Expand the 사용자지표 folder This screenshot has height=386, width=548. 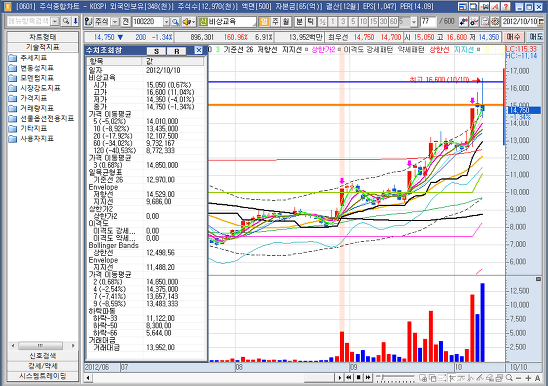31,139
